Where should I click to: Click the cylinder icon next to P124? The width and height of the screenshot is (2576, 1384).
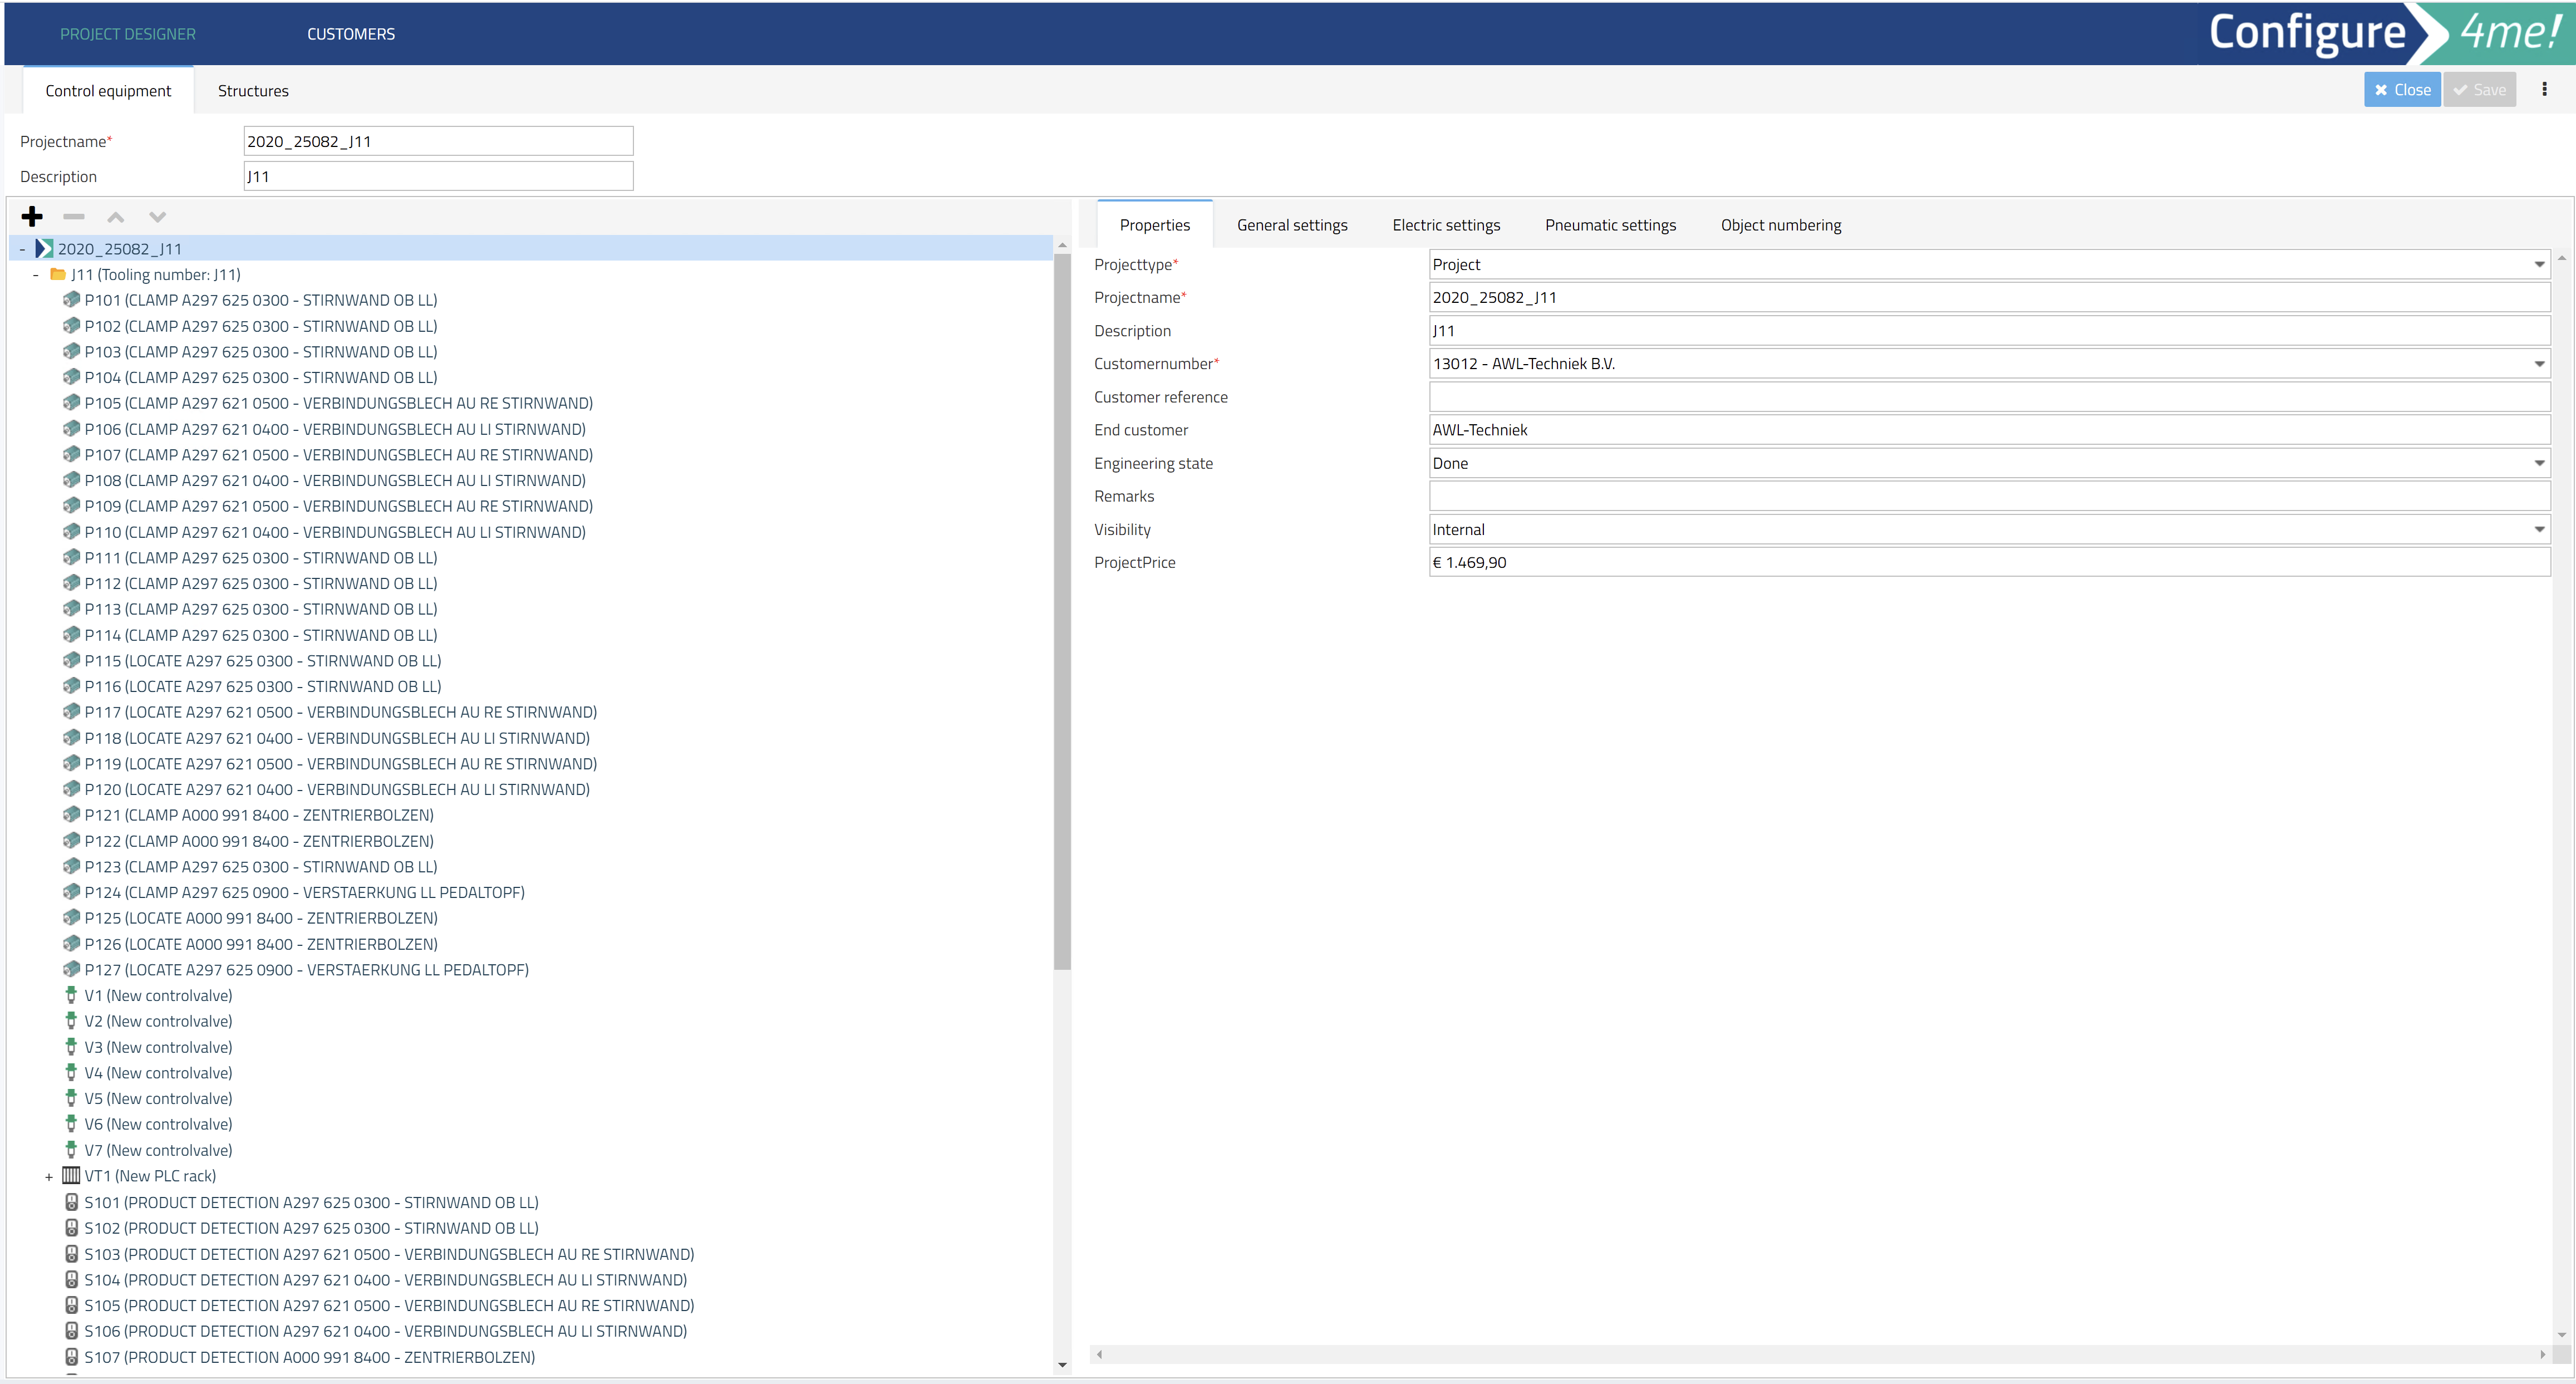71,891
